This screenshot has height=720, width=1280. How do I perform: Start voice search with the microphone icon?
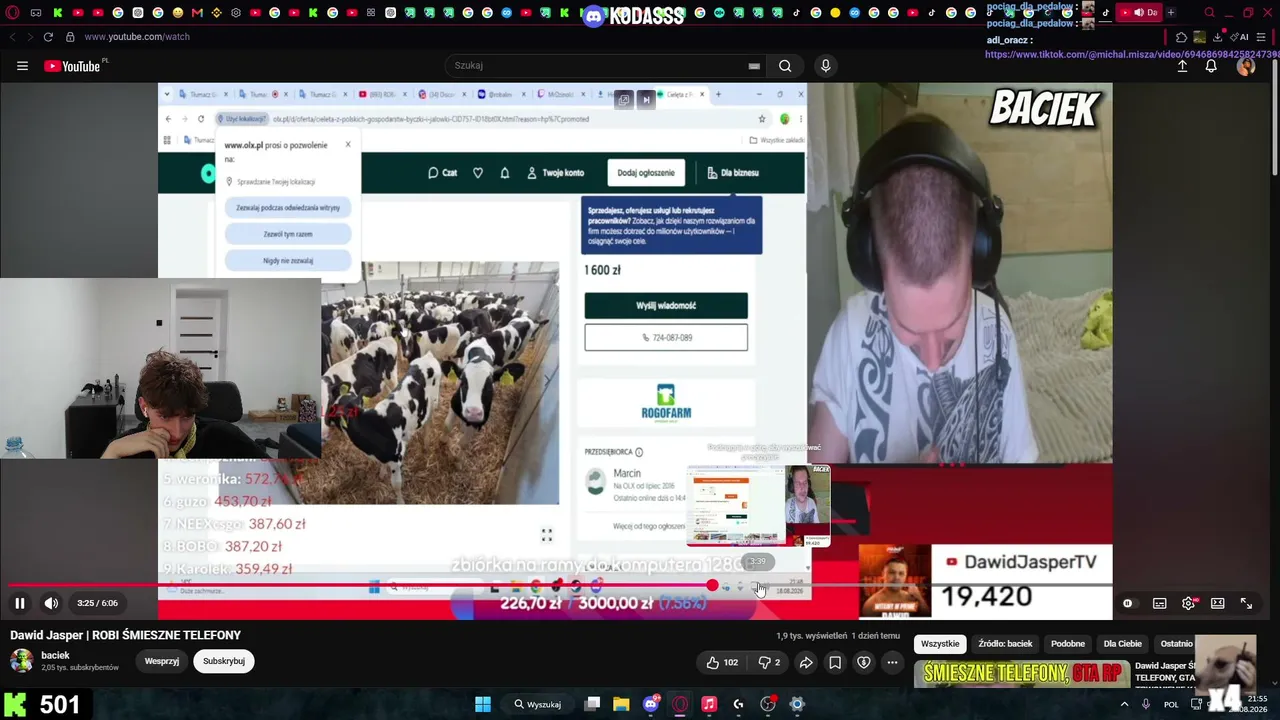[x=825, y=66]
